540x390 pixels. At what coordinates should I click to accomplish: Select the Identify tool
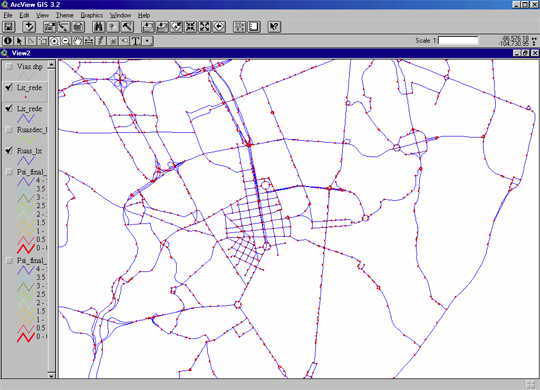[x=8, y=41]
